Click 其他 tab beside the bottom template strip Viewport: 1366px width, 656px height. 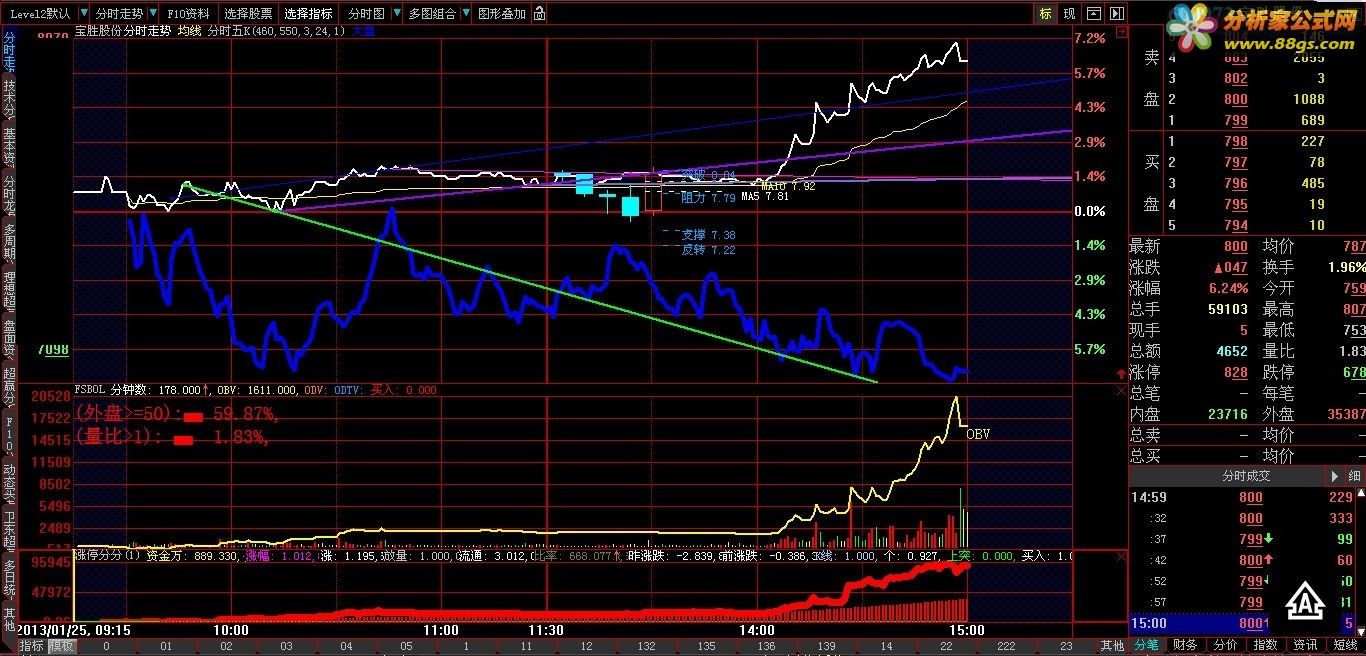point(1112,646)
